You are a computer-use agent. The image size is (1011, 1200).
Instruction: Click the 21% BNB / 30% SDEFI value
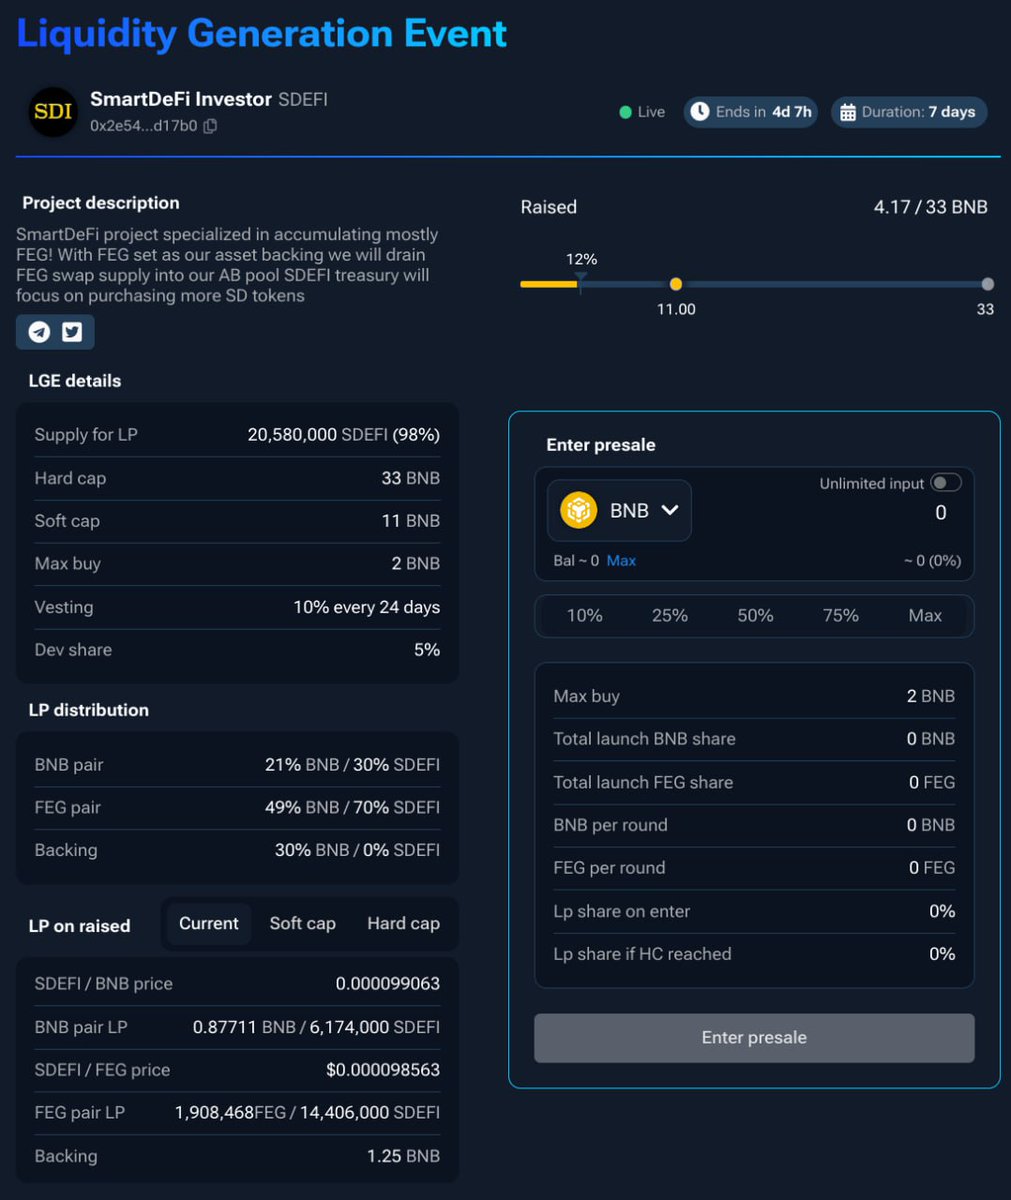pos(352,765)
